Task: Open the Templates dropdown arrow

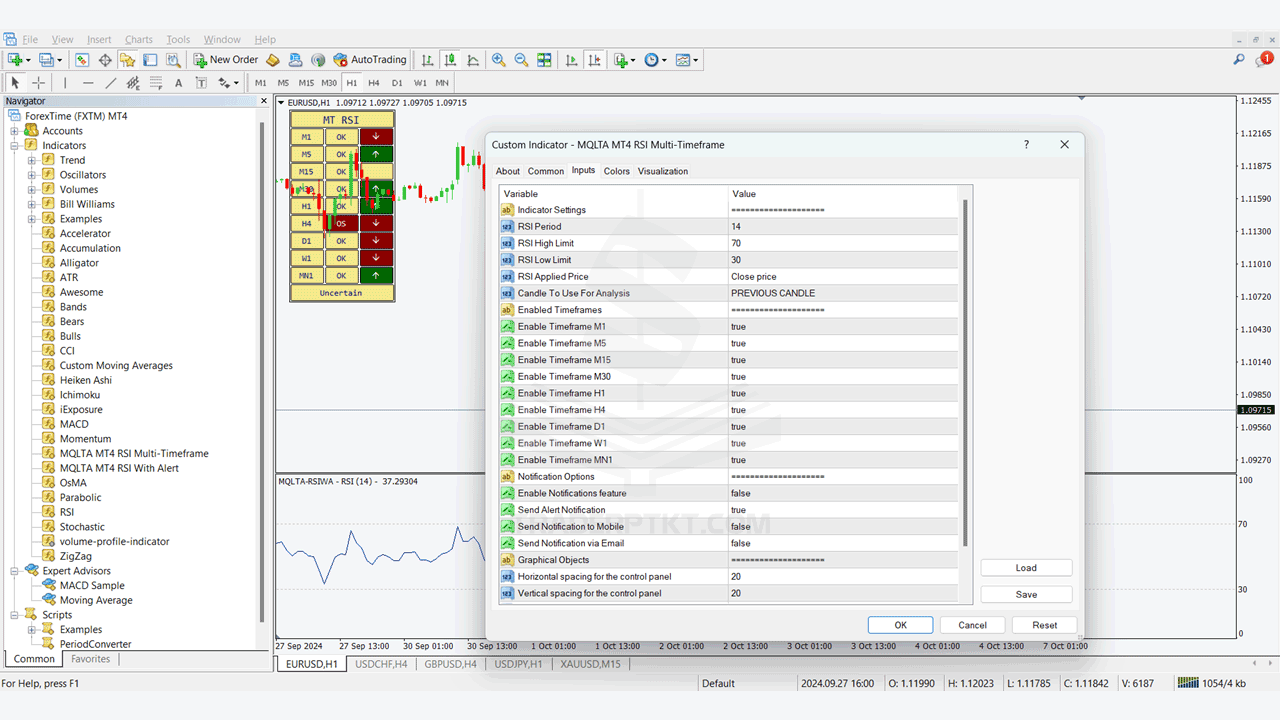Action: [x=696, y=60]
